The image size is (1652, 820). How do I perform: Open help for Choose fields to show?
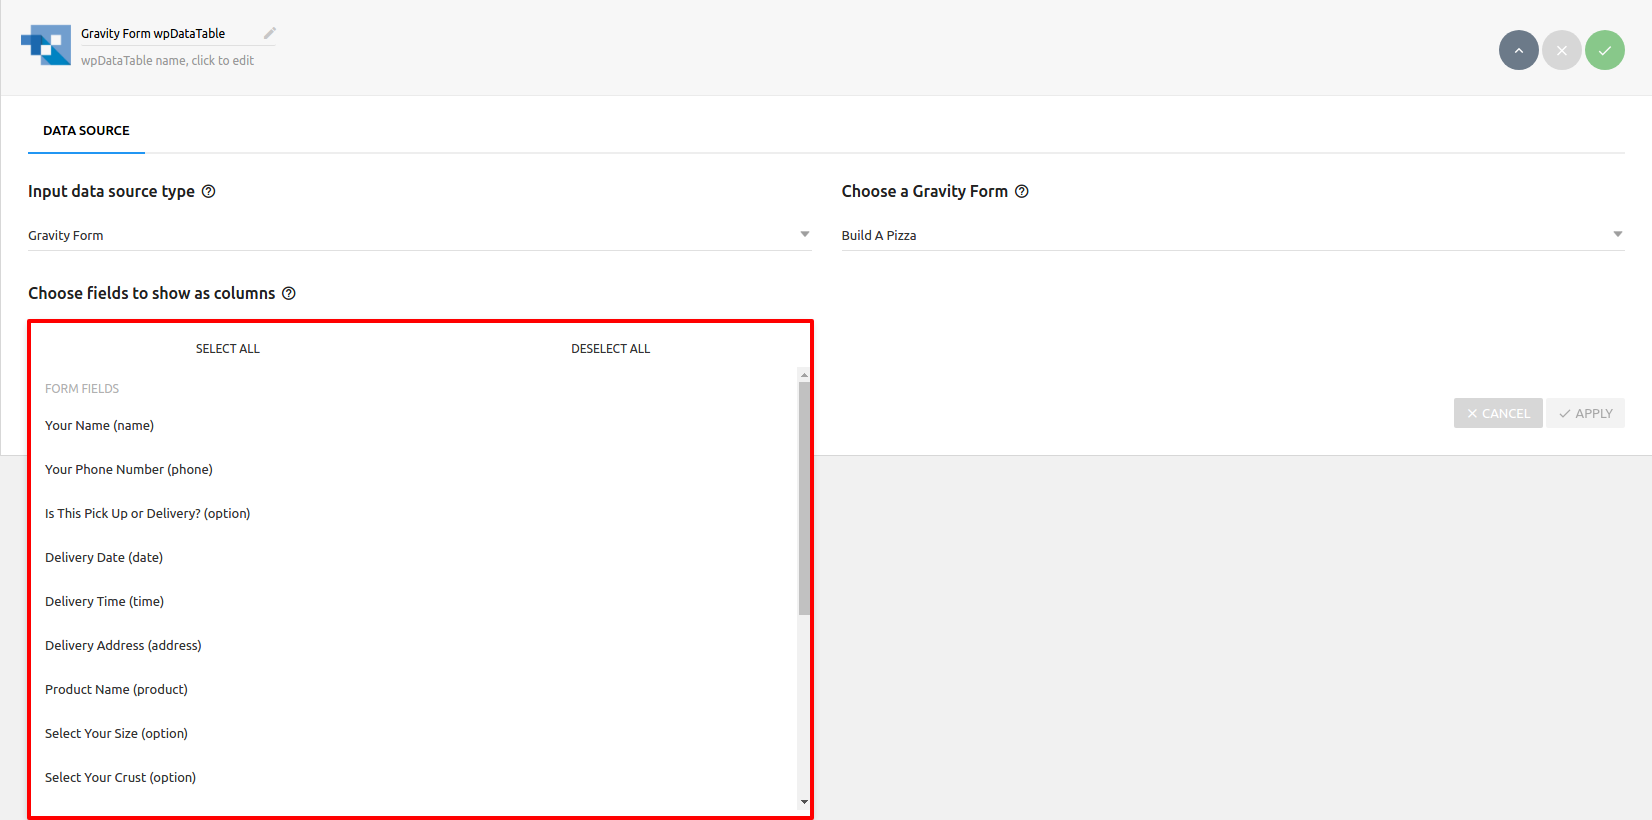click(288, 293)
